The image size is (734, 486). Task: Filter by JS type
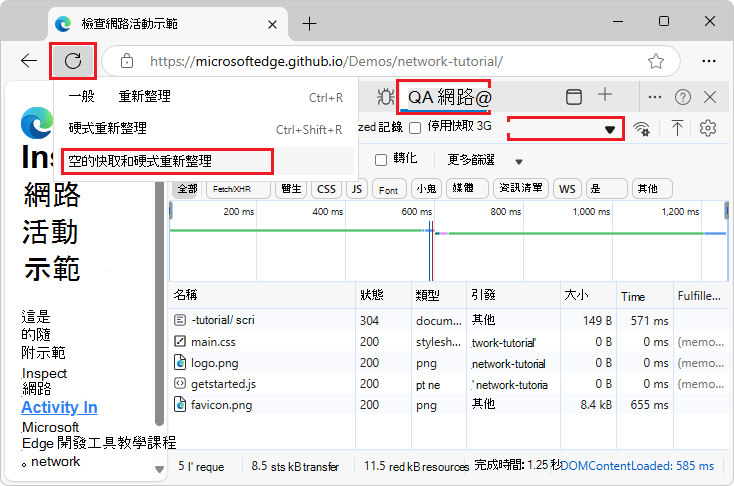tap(357, 189)
